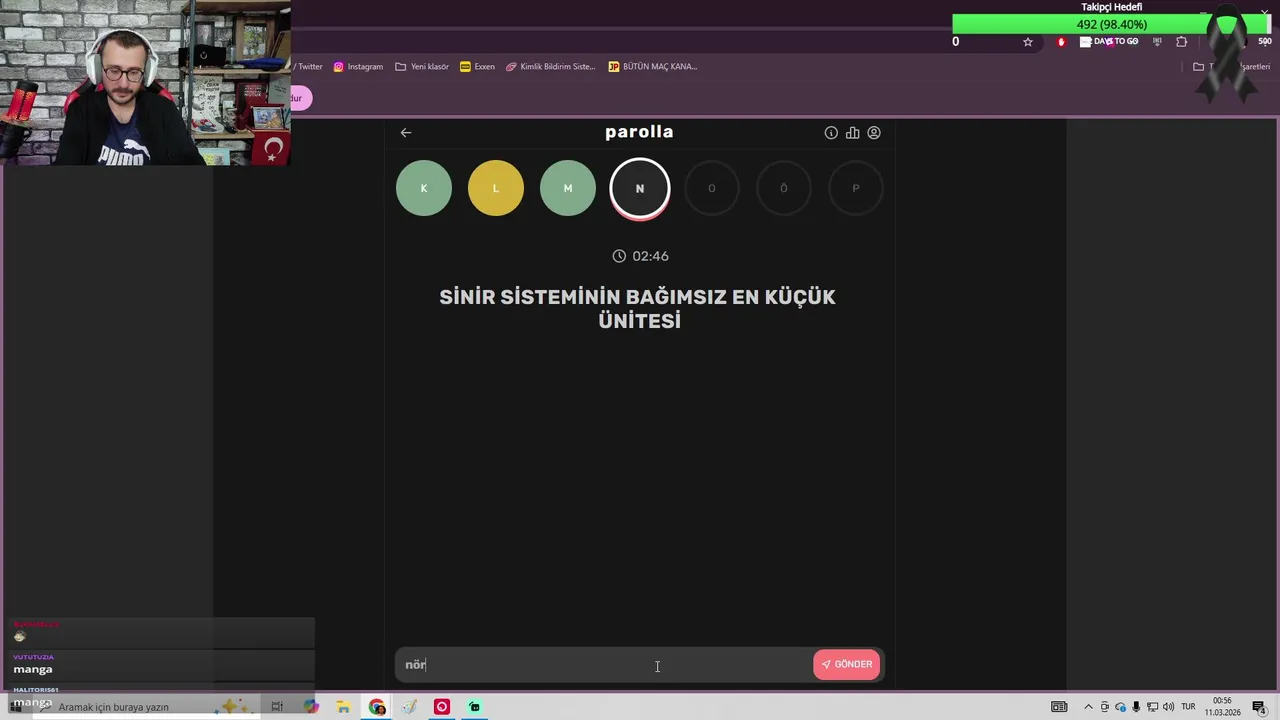Open the Twitter bookmark

[309, 67]
